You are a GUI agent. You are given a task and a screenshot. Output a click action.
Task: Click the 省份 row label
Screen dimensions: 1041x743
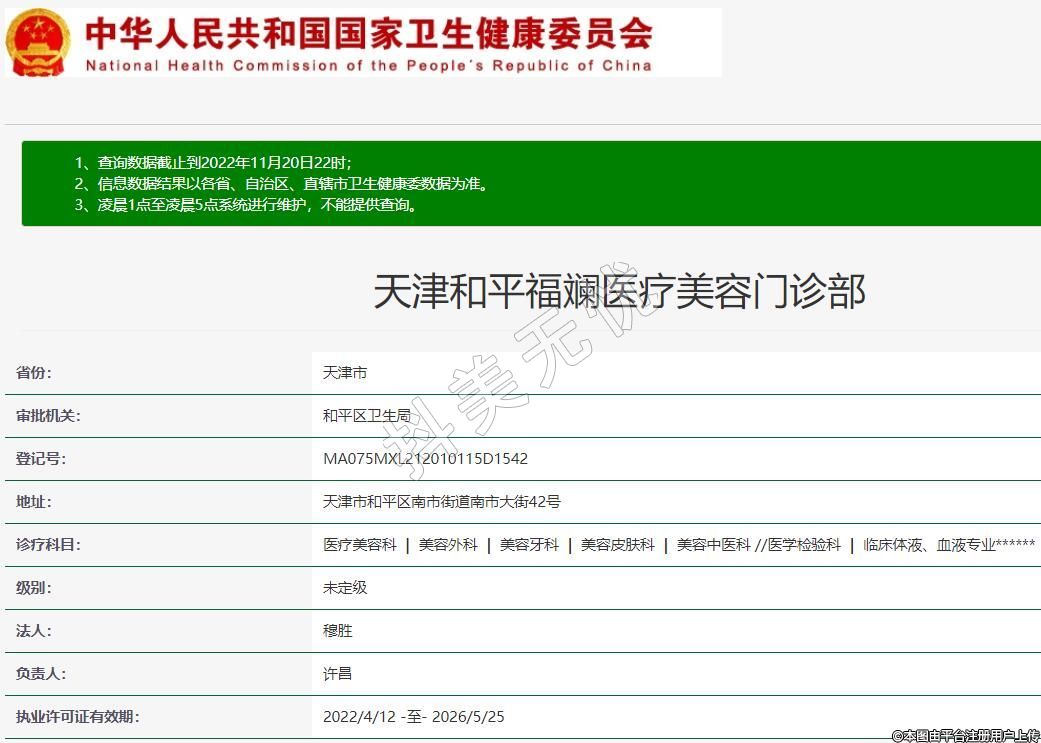point(34,373)
